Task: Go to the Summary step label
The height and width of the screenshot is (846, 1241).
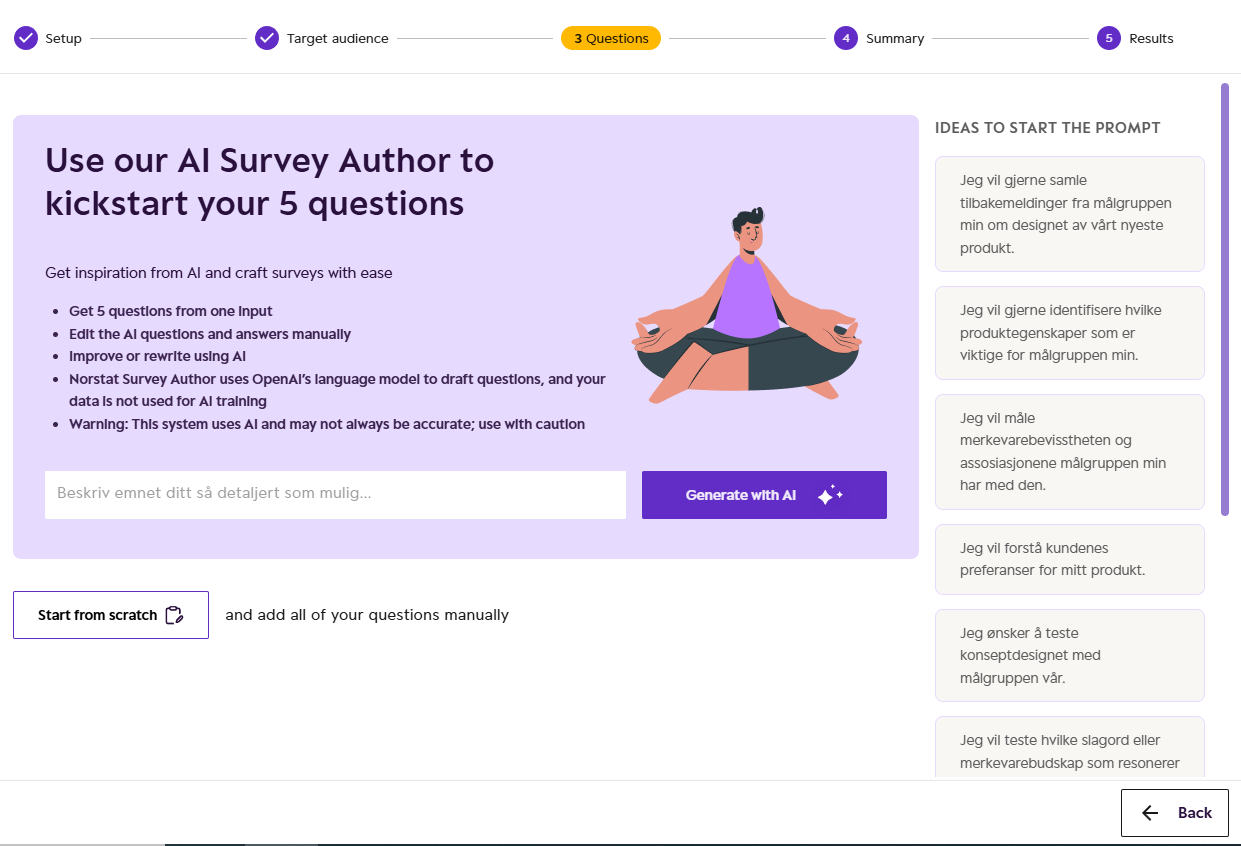Action: (895, 38)
